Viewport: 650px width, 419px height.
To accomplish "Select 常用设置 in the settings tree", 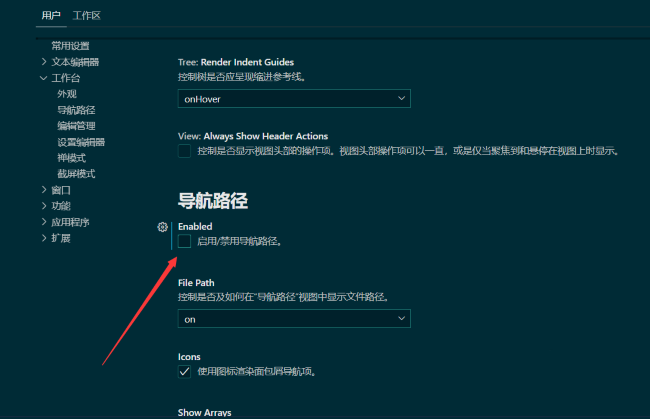I will tap(70, 46).
